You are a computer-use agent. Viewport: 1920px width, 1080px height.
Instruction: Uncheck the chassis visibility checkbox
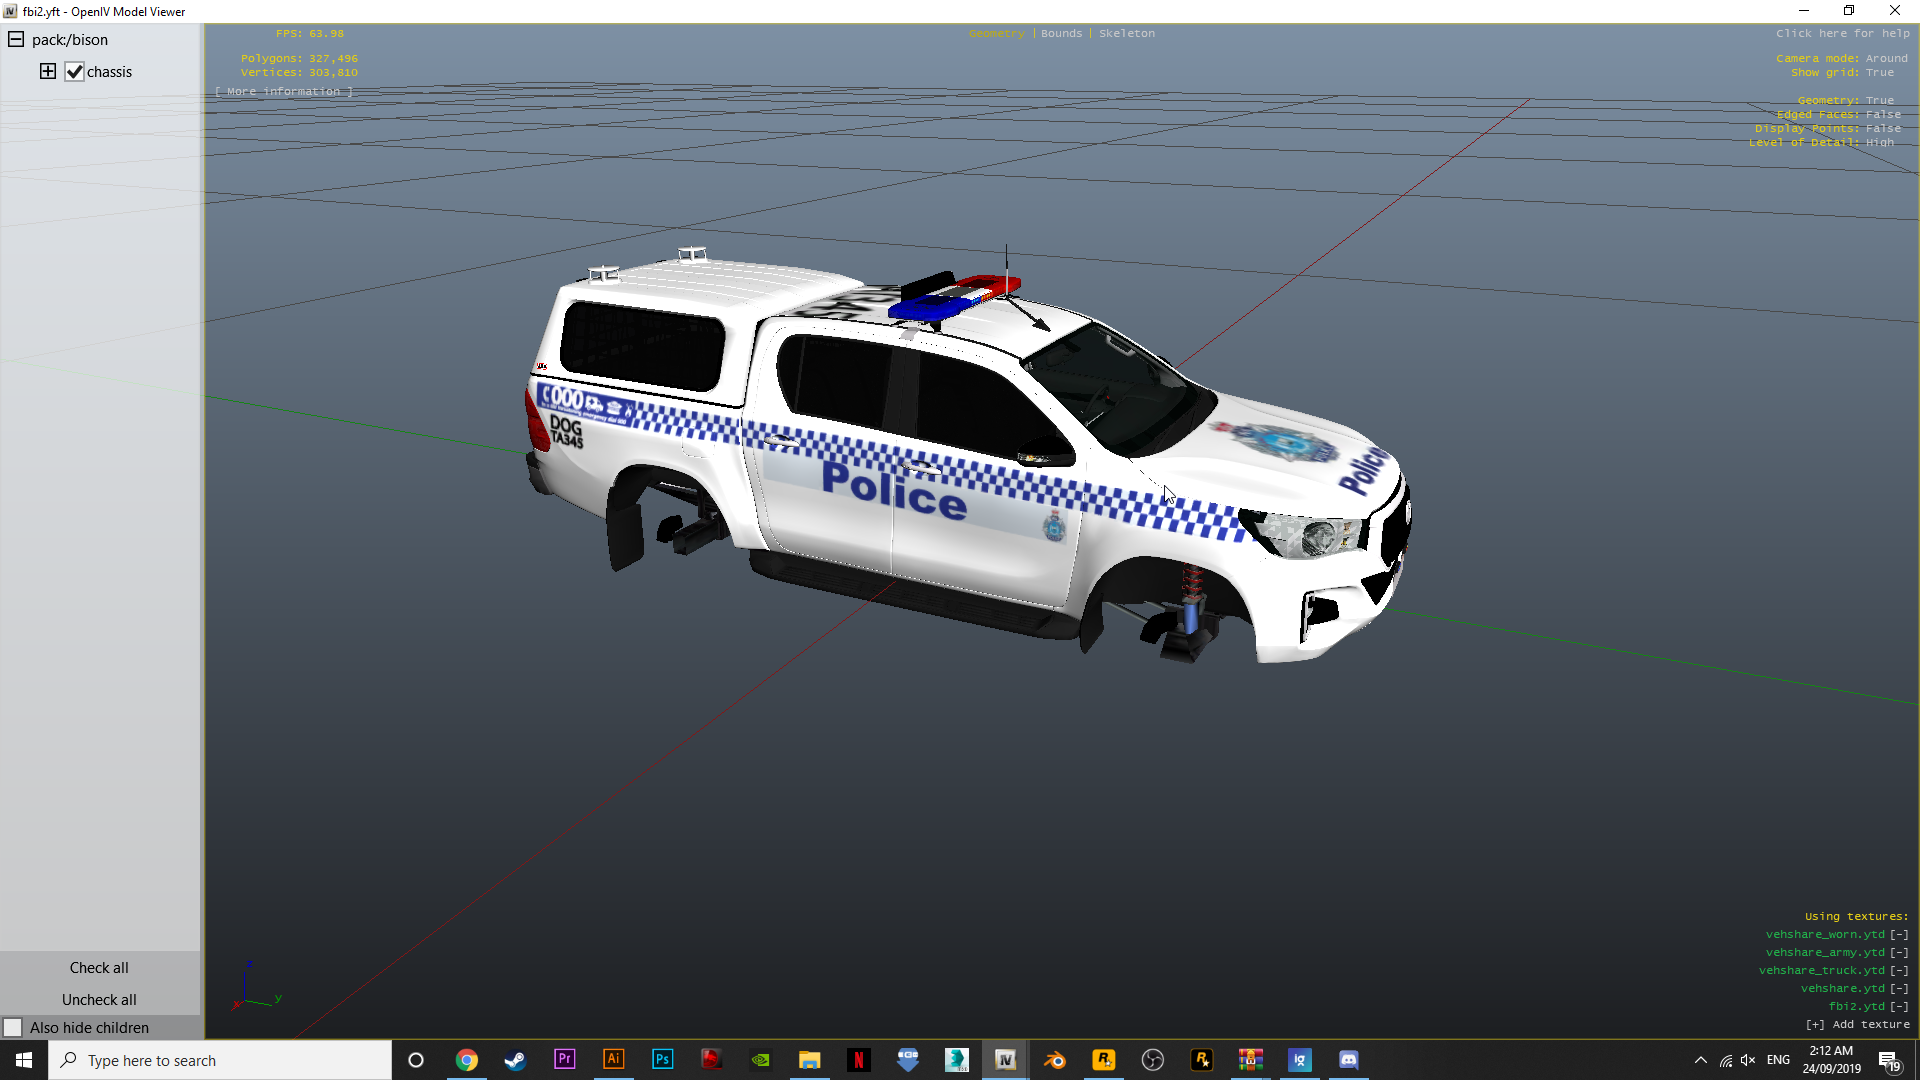75,72
